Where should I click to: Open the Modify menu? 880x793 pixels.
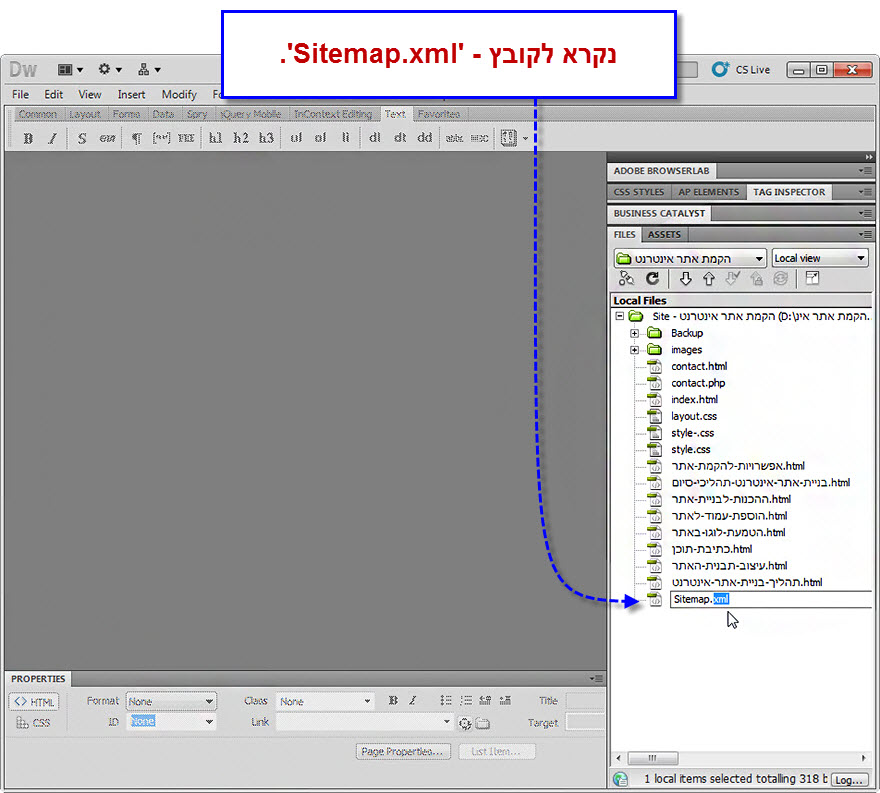pyautogui.click(x=179, y=94)
